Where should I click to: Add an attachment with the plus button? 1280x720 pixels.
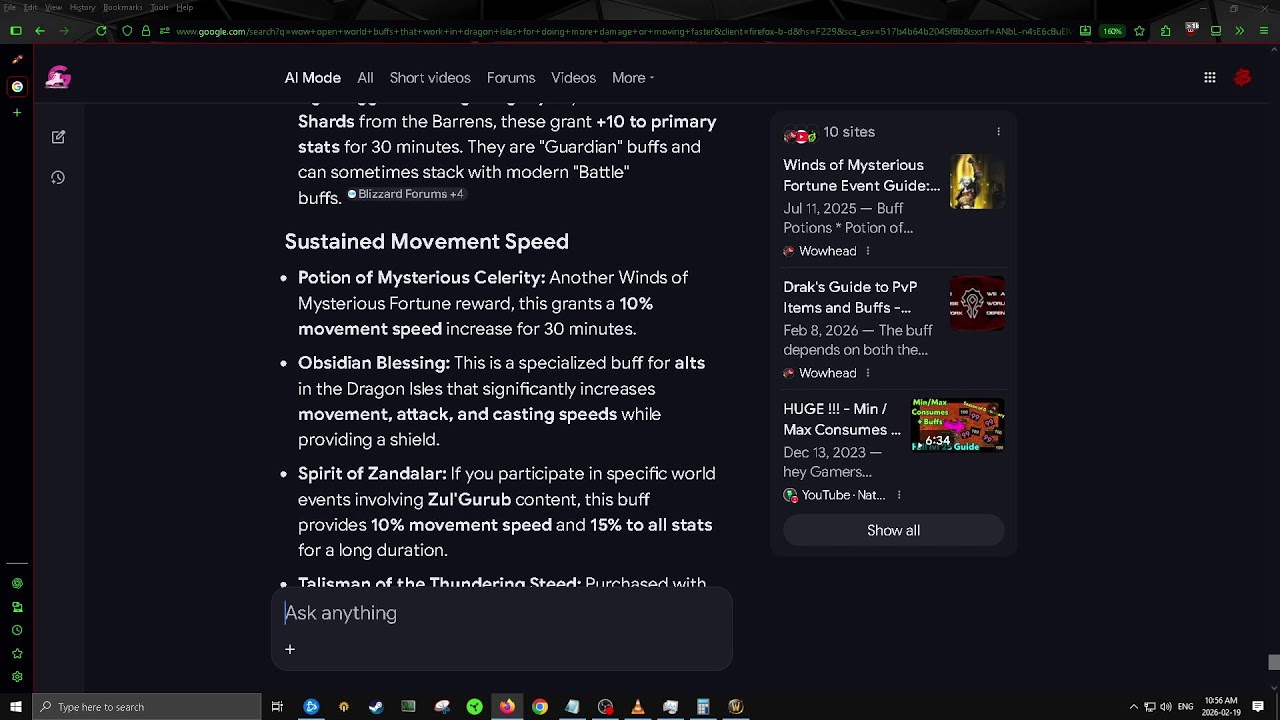[290, 650]
